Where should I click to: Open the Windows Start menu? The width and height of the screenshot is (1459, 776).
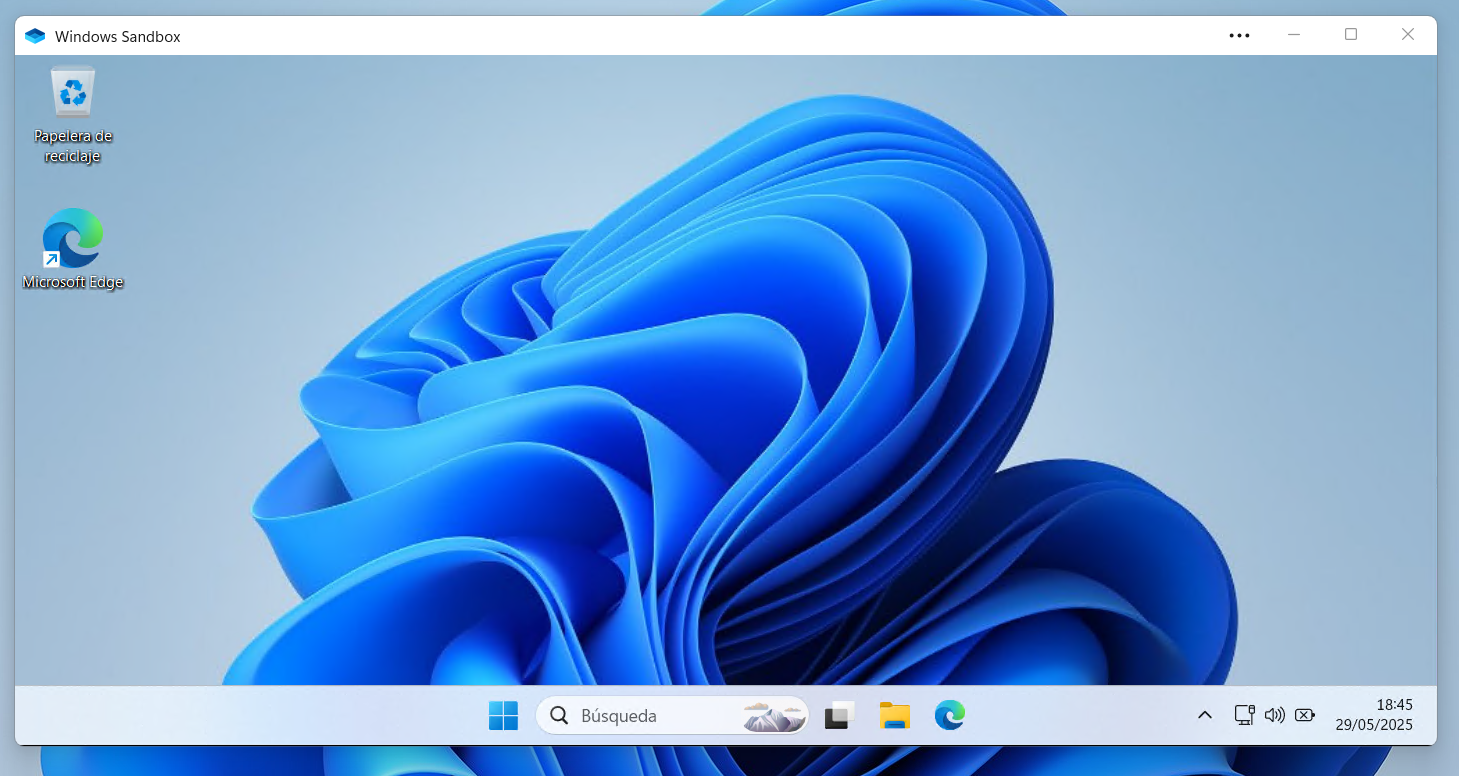pyautogui.click(x=503, y=715)
